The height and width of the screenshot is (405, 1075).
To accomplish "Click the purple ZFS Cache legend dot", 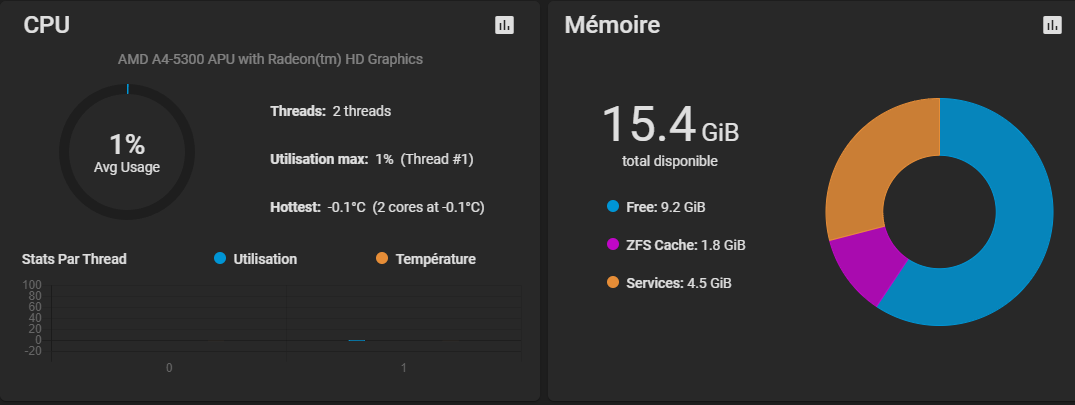I will (x=613, y=244).
